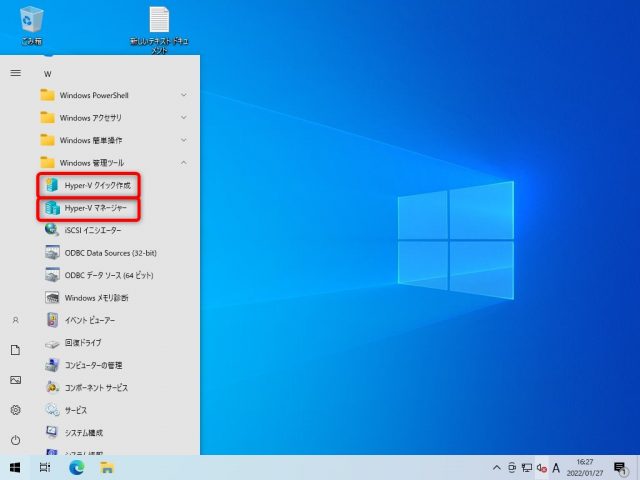Click the Start menu hamburger button
This screenshot has height=480, width=640.
(15, 73)
